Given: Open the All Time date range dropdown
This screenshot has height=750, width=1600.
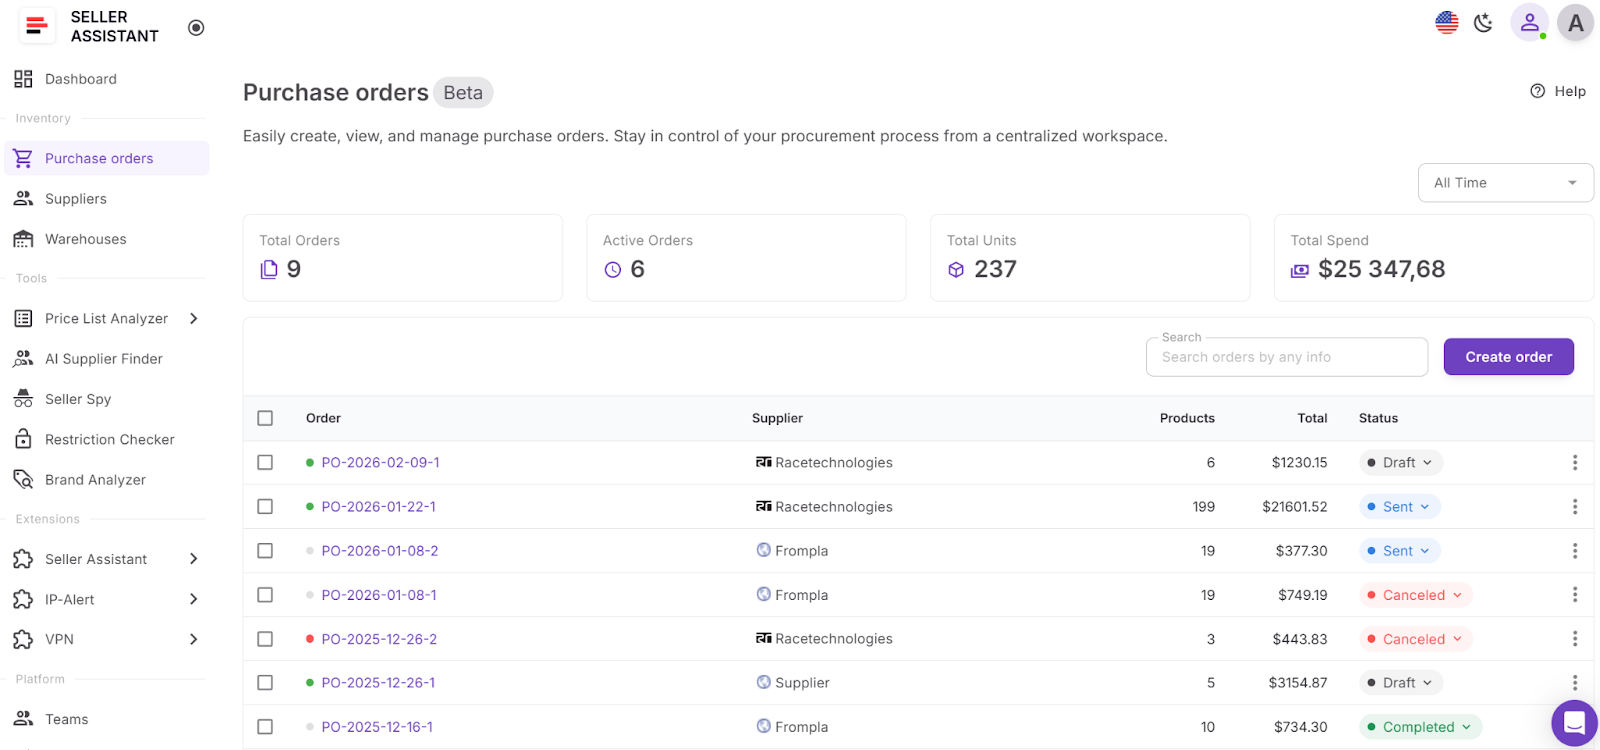Looking at the screenshot, I should pos(1505,183).
